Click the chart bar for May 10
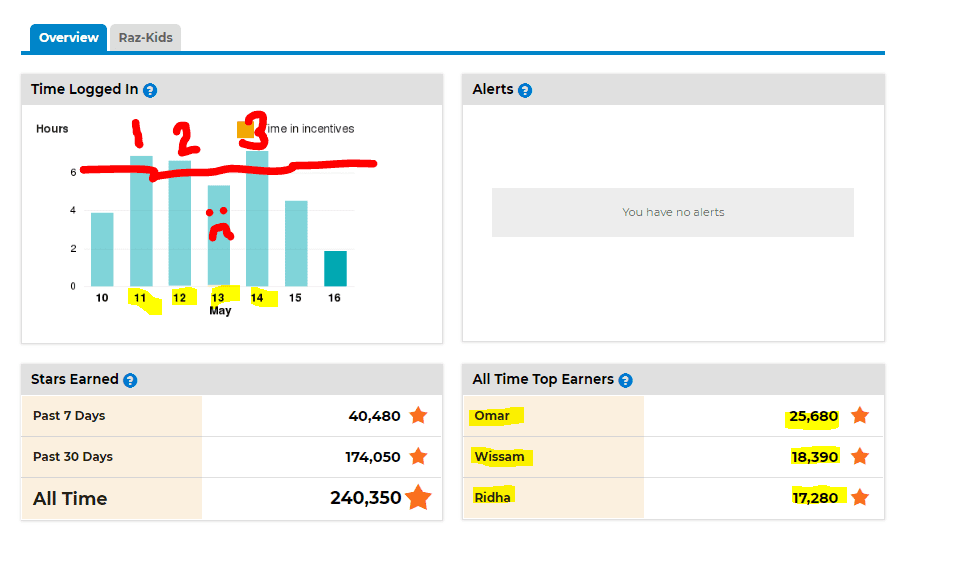965x575 pixels. click(x=102, y=249)
